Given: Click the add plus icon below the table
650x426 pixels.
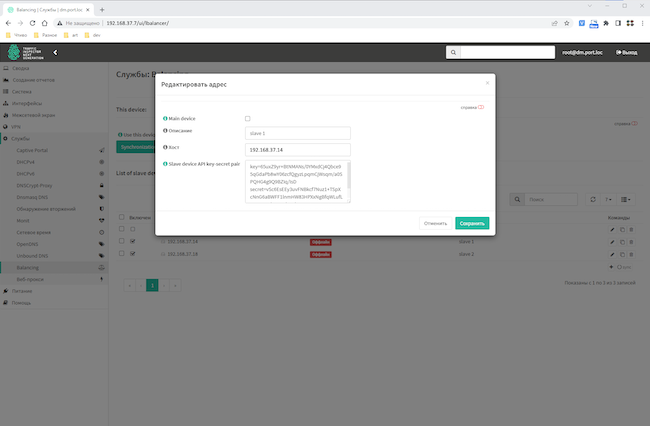Looking at the screenshot, I should click(x=611, y=267).
